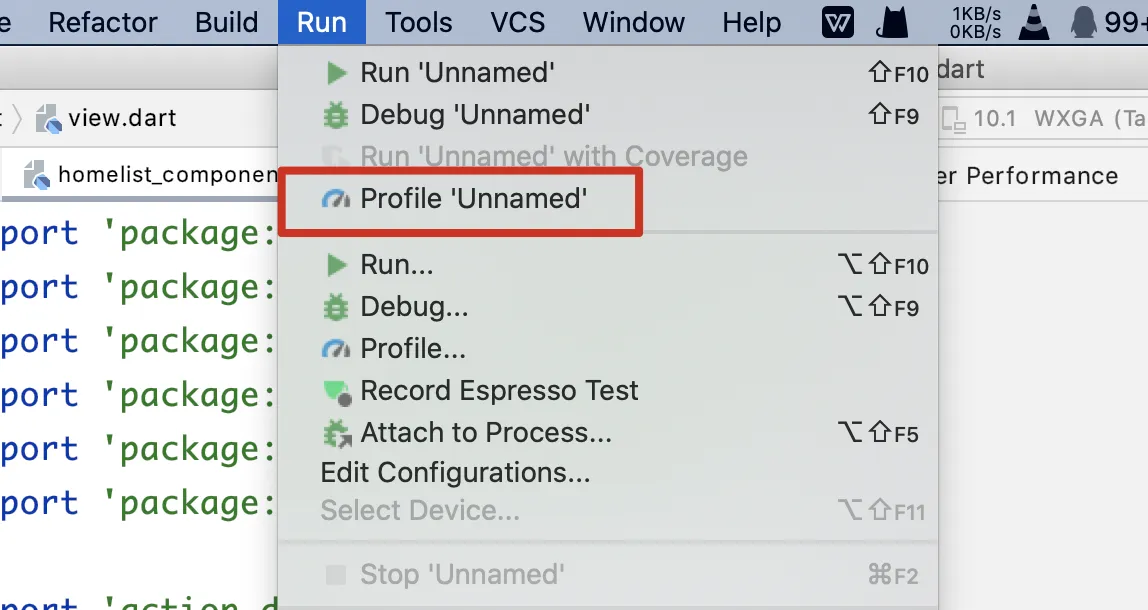Click the WPS icon in the menu bar
The width and height of the screenshot is (1148, 610).
coord(837,22)
